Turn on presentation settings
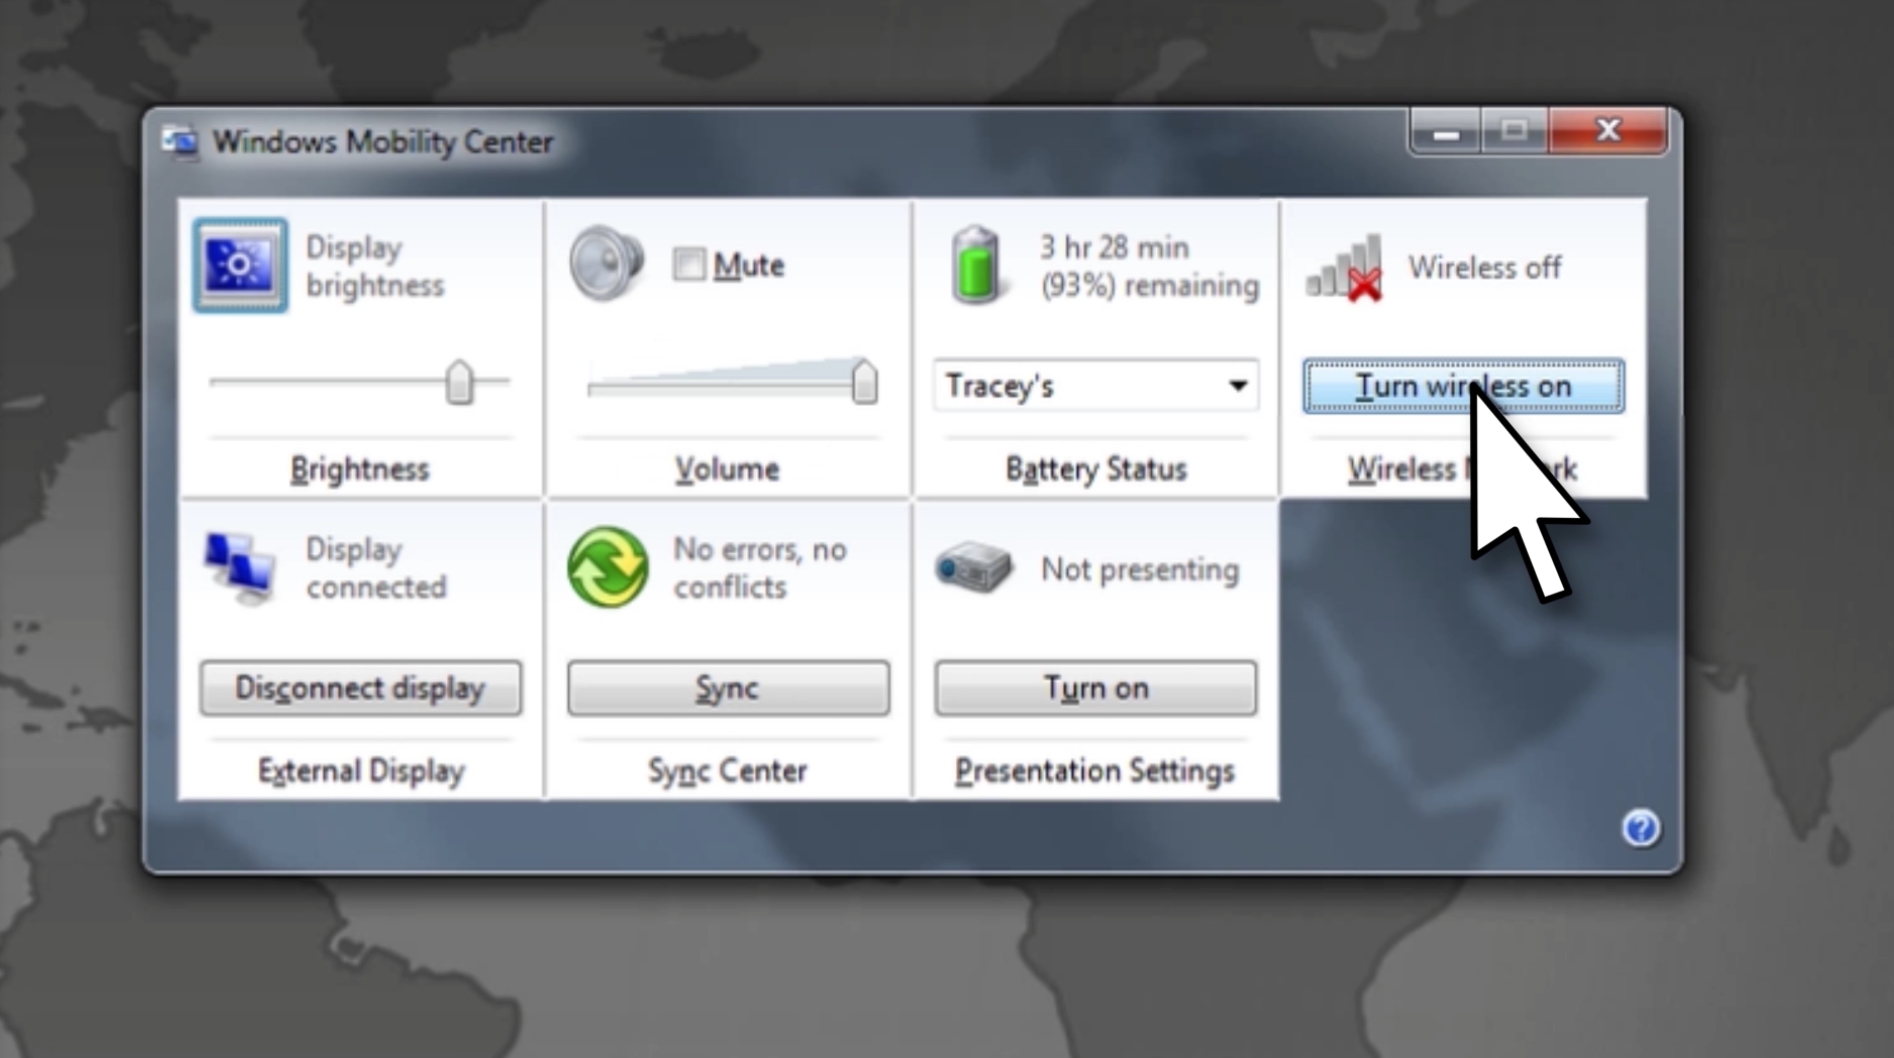This screenshot has height=1058, width=1894. pyautogui.click(x=1096, y=688)
